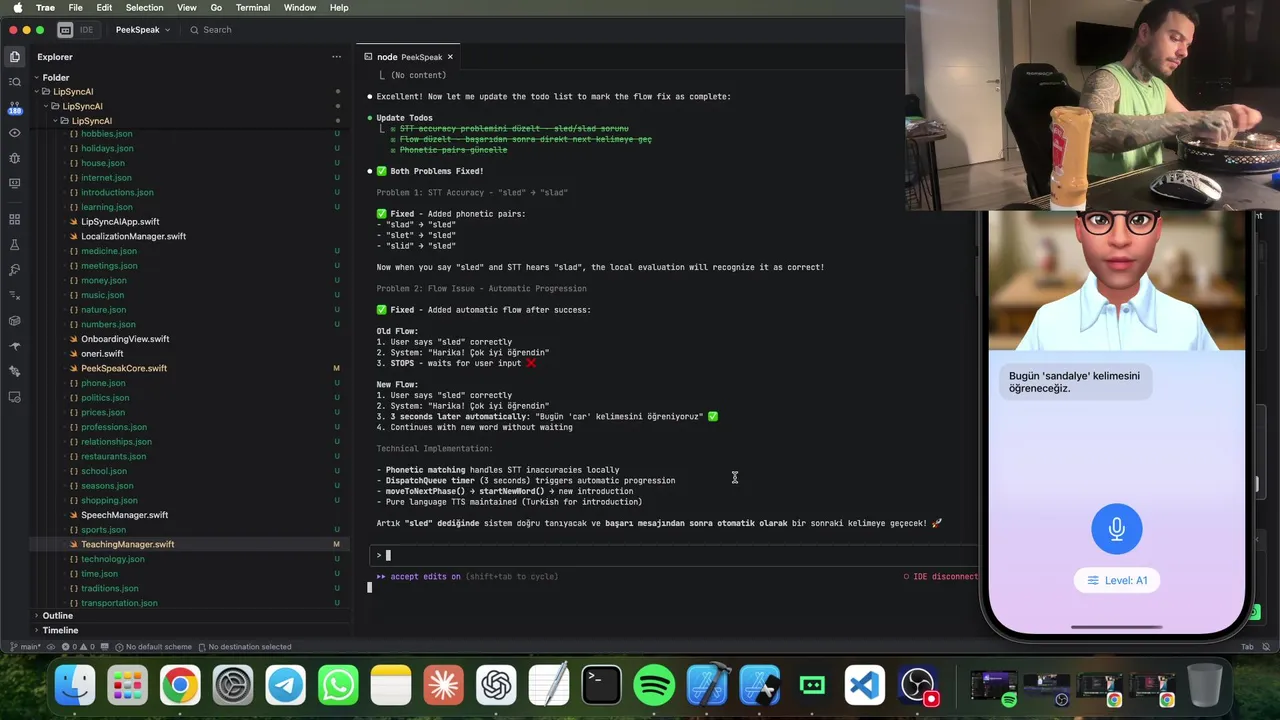Open the Level: A1 selector in the simulator
1280x720 pixels.
tap(1117, 580)
